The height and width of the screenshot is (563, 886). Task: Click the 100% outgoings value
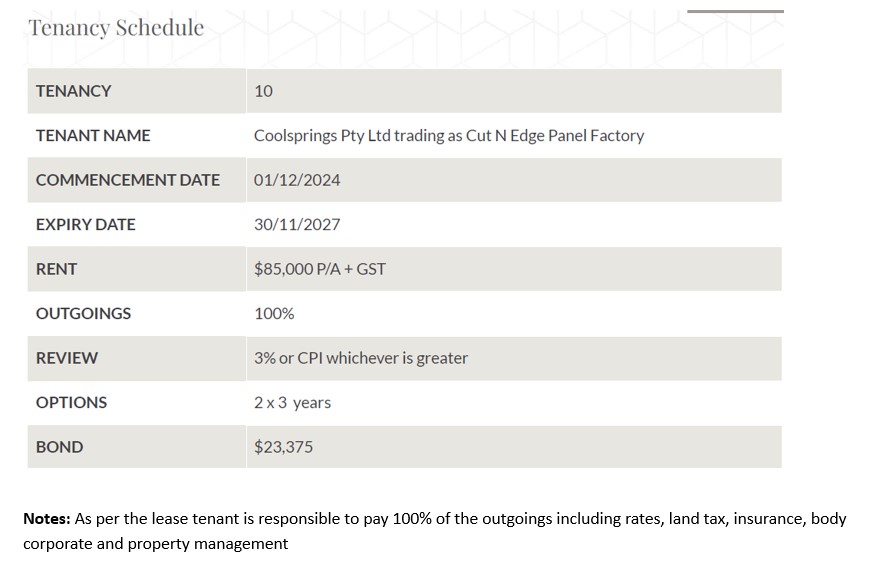click(x=274, y=314)
